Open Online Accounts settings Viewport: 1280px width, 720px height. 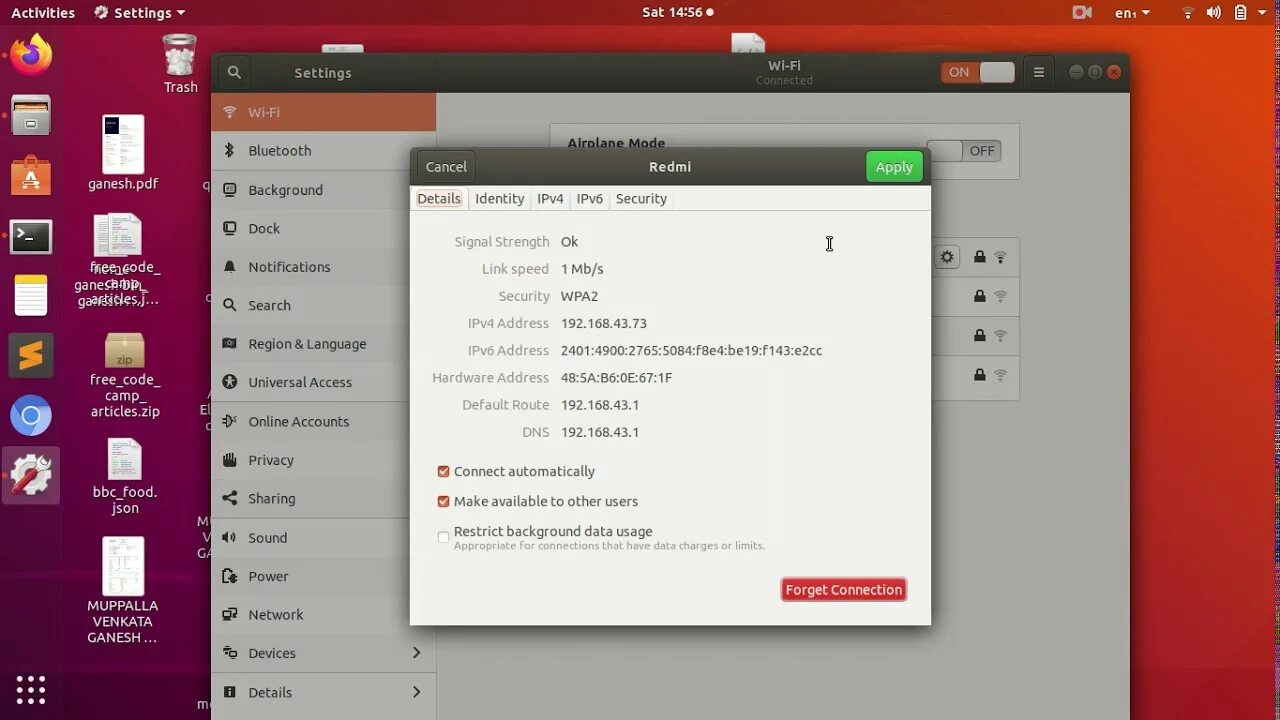(x=323, y=421)
